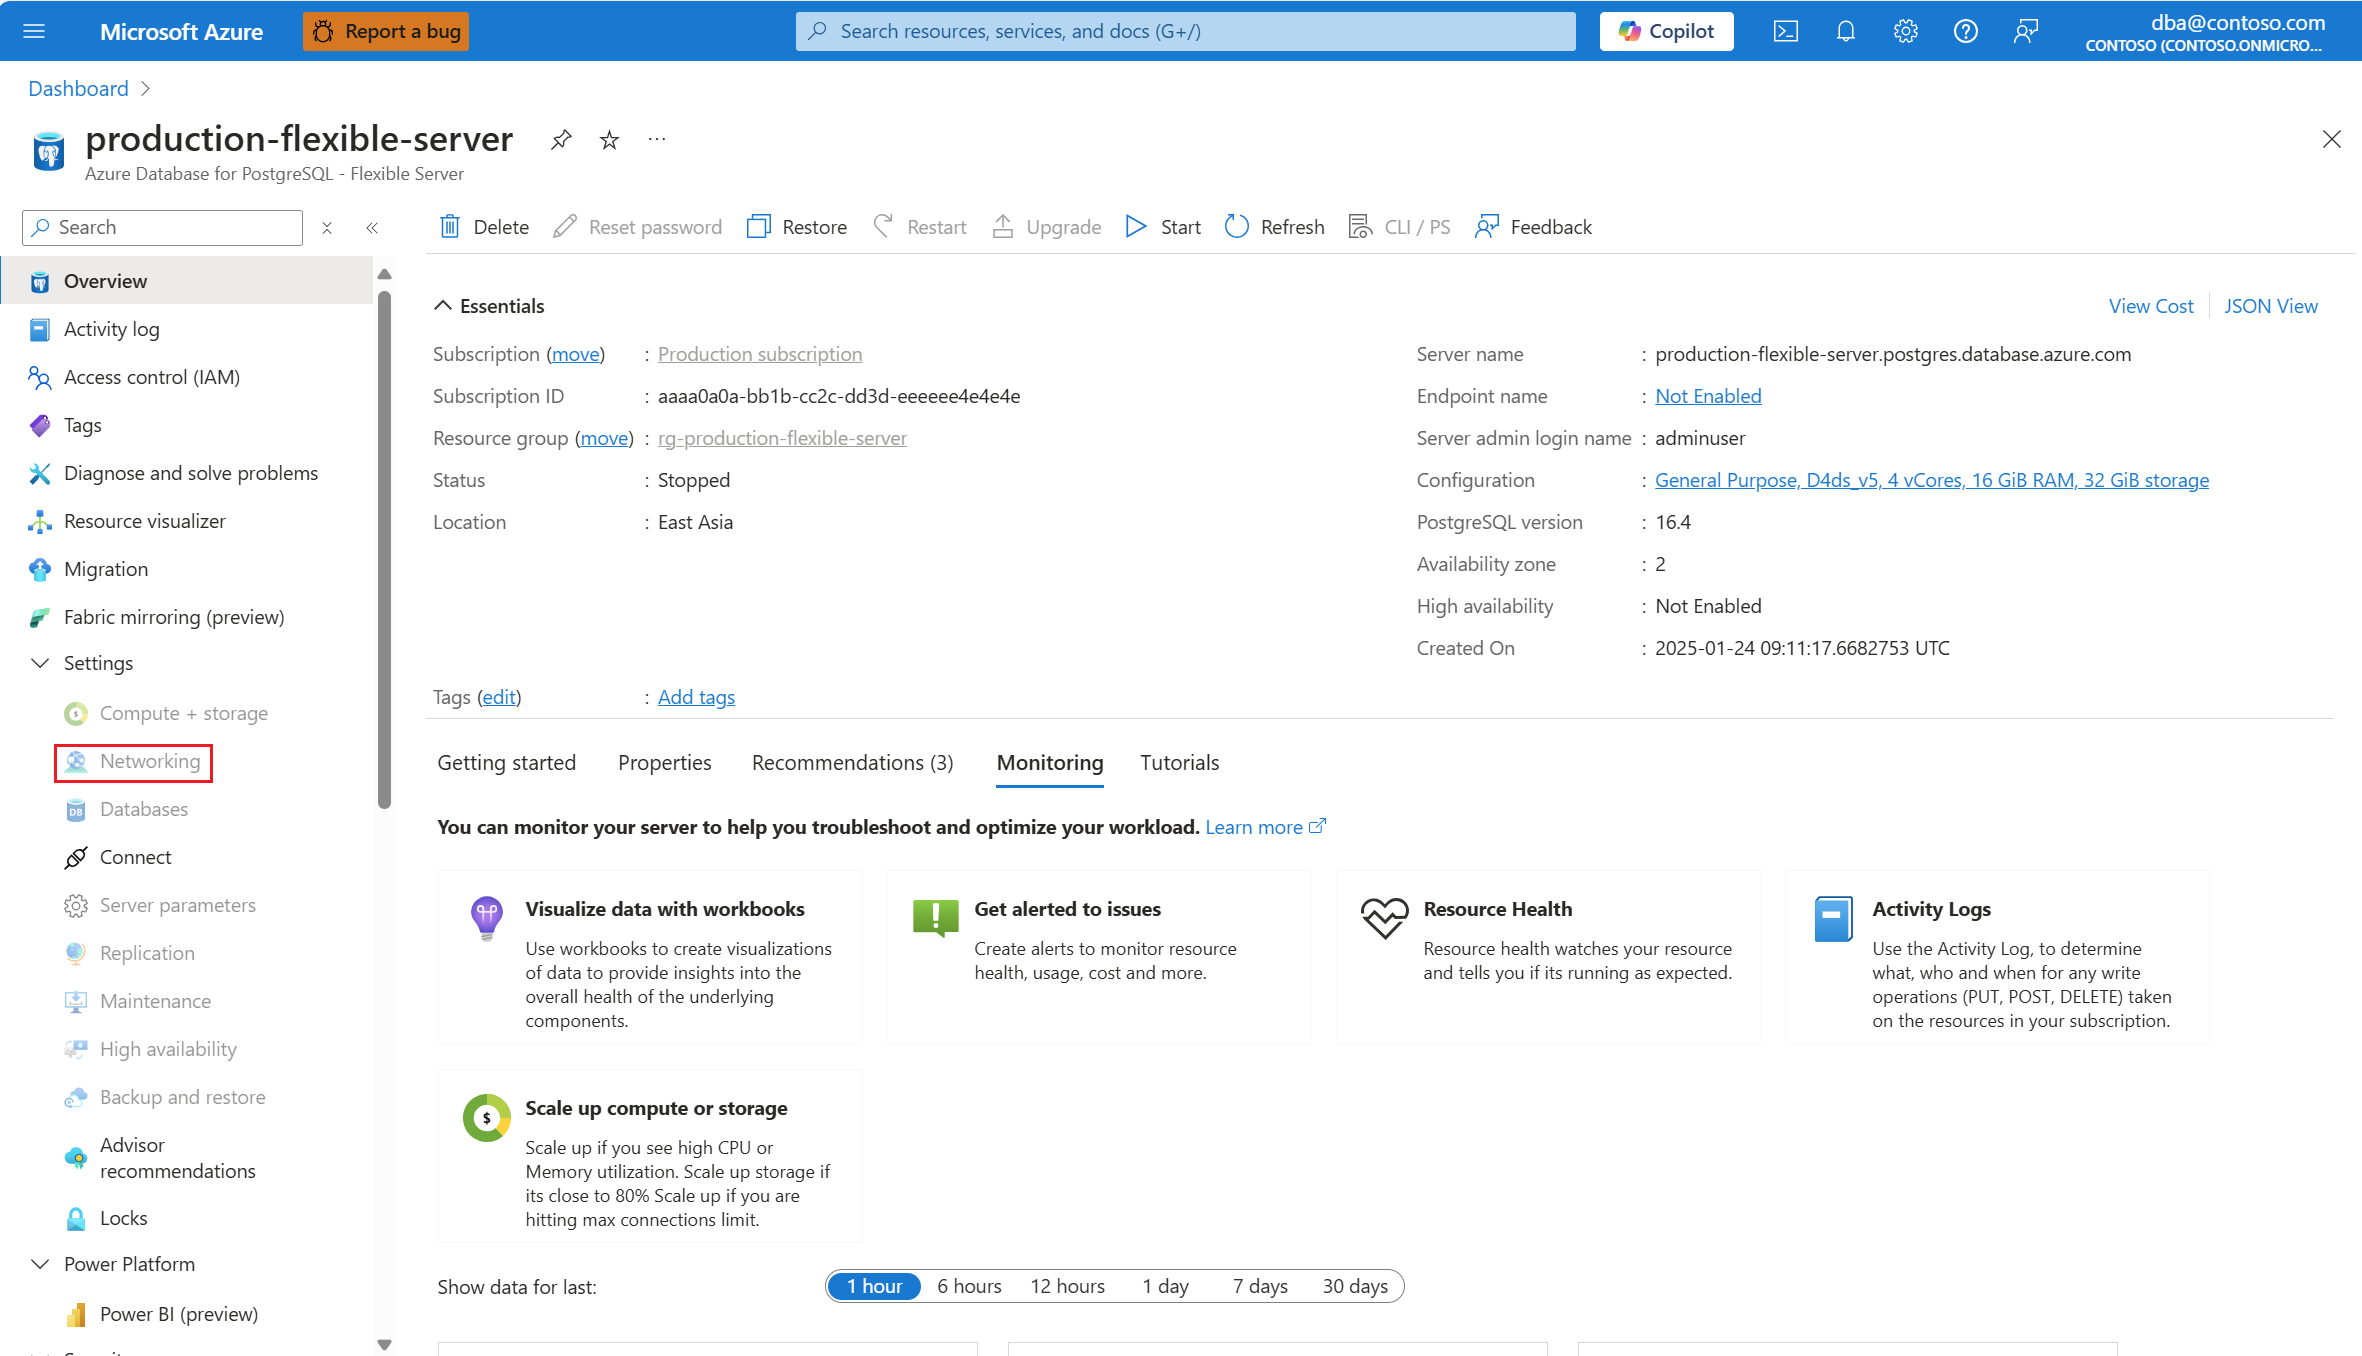
Task: Click the Refresh toolbar icon
Action: click(x=1237, y=227)
